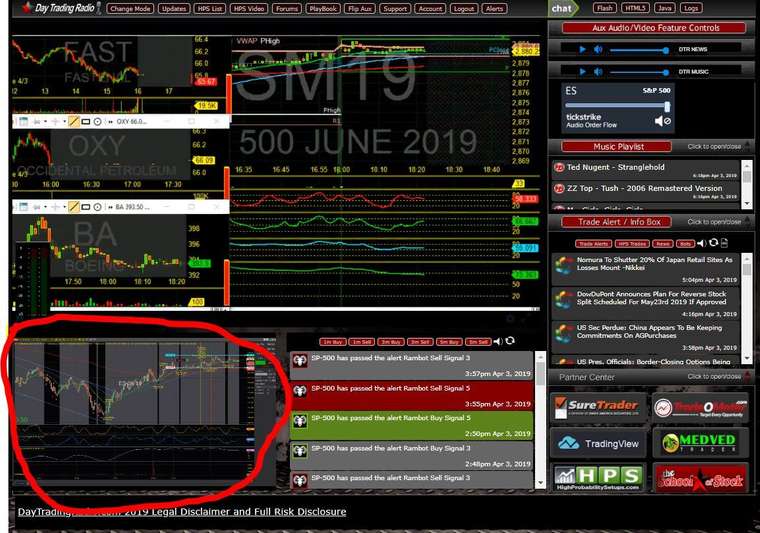The width and height of the screenshot is (760, 533).
Task: Refresh the Rambot signal alerts list
Action: (512, 341)
